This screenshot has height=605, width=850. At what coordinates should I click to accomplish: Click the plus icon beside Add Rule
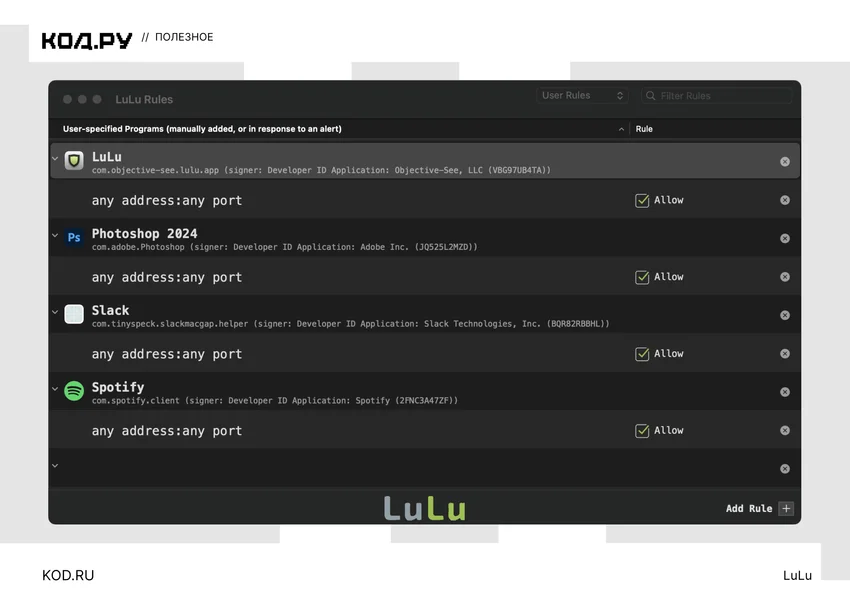[x=786, y=509]
